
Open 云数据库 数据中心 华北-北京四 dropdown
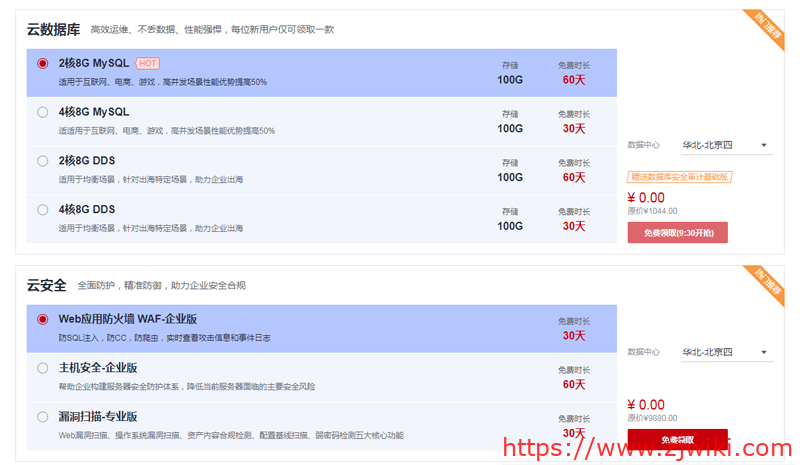click(x=726, y=145)
